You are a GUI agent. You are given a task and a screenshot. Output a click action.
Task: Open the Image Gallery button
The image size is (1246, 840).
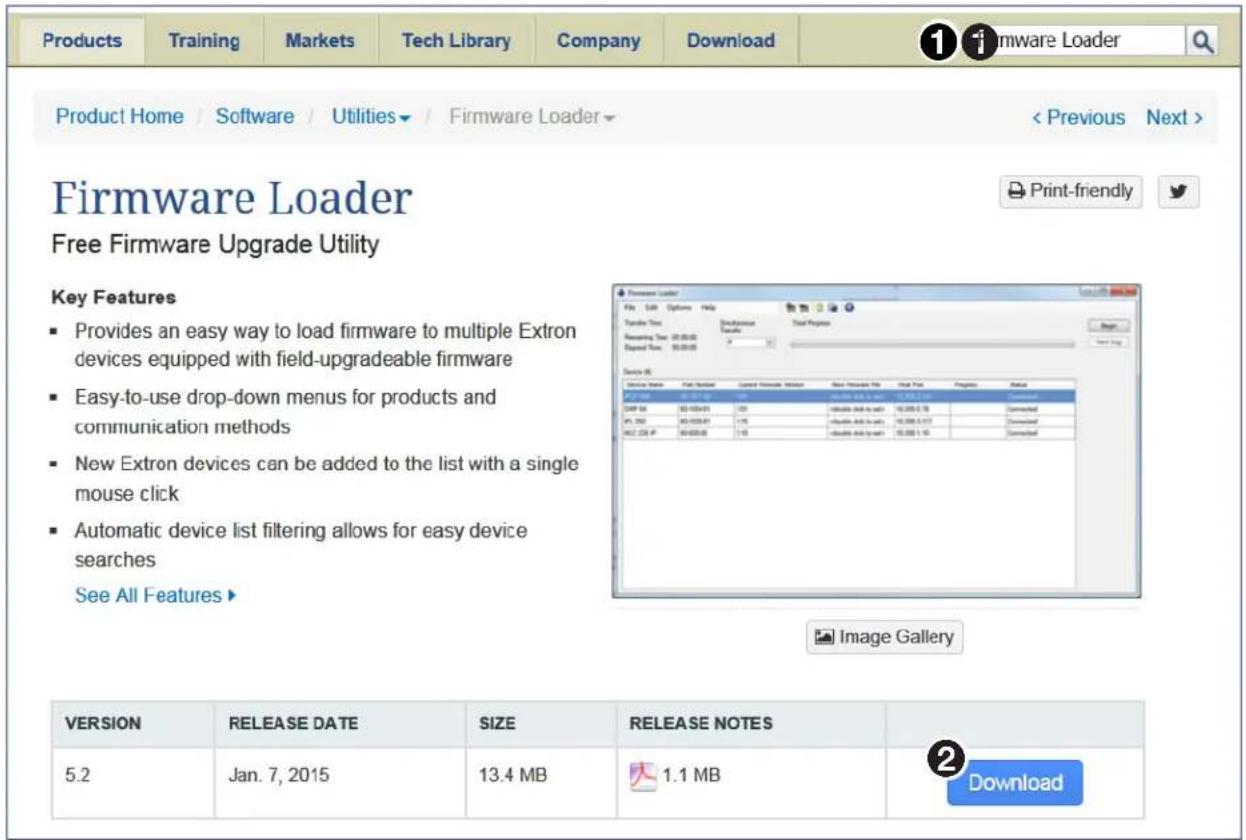pyautogui.click(x=885, y=636)
